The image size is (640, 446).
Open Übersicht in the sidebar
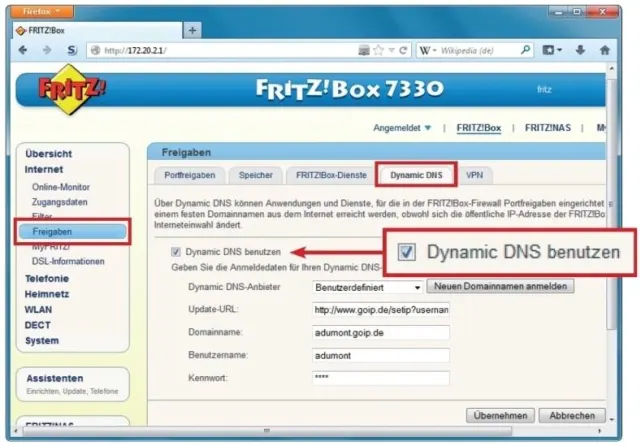coord(48,154)
